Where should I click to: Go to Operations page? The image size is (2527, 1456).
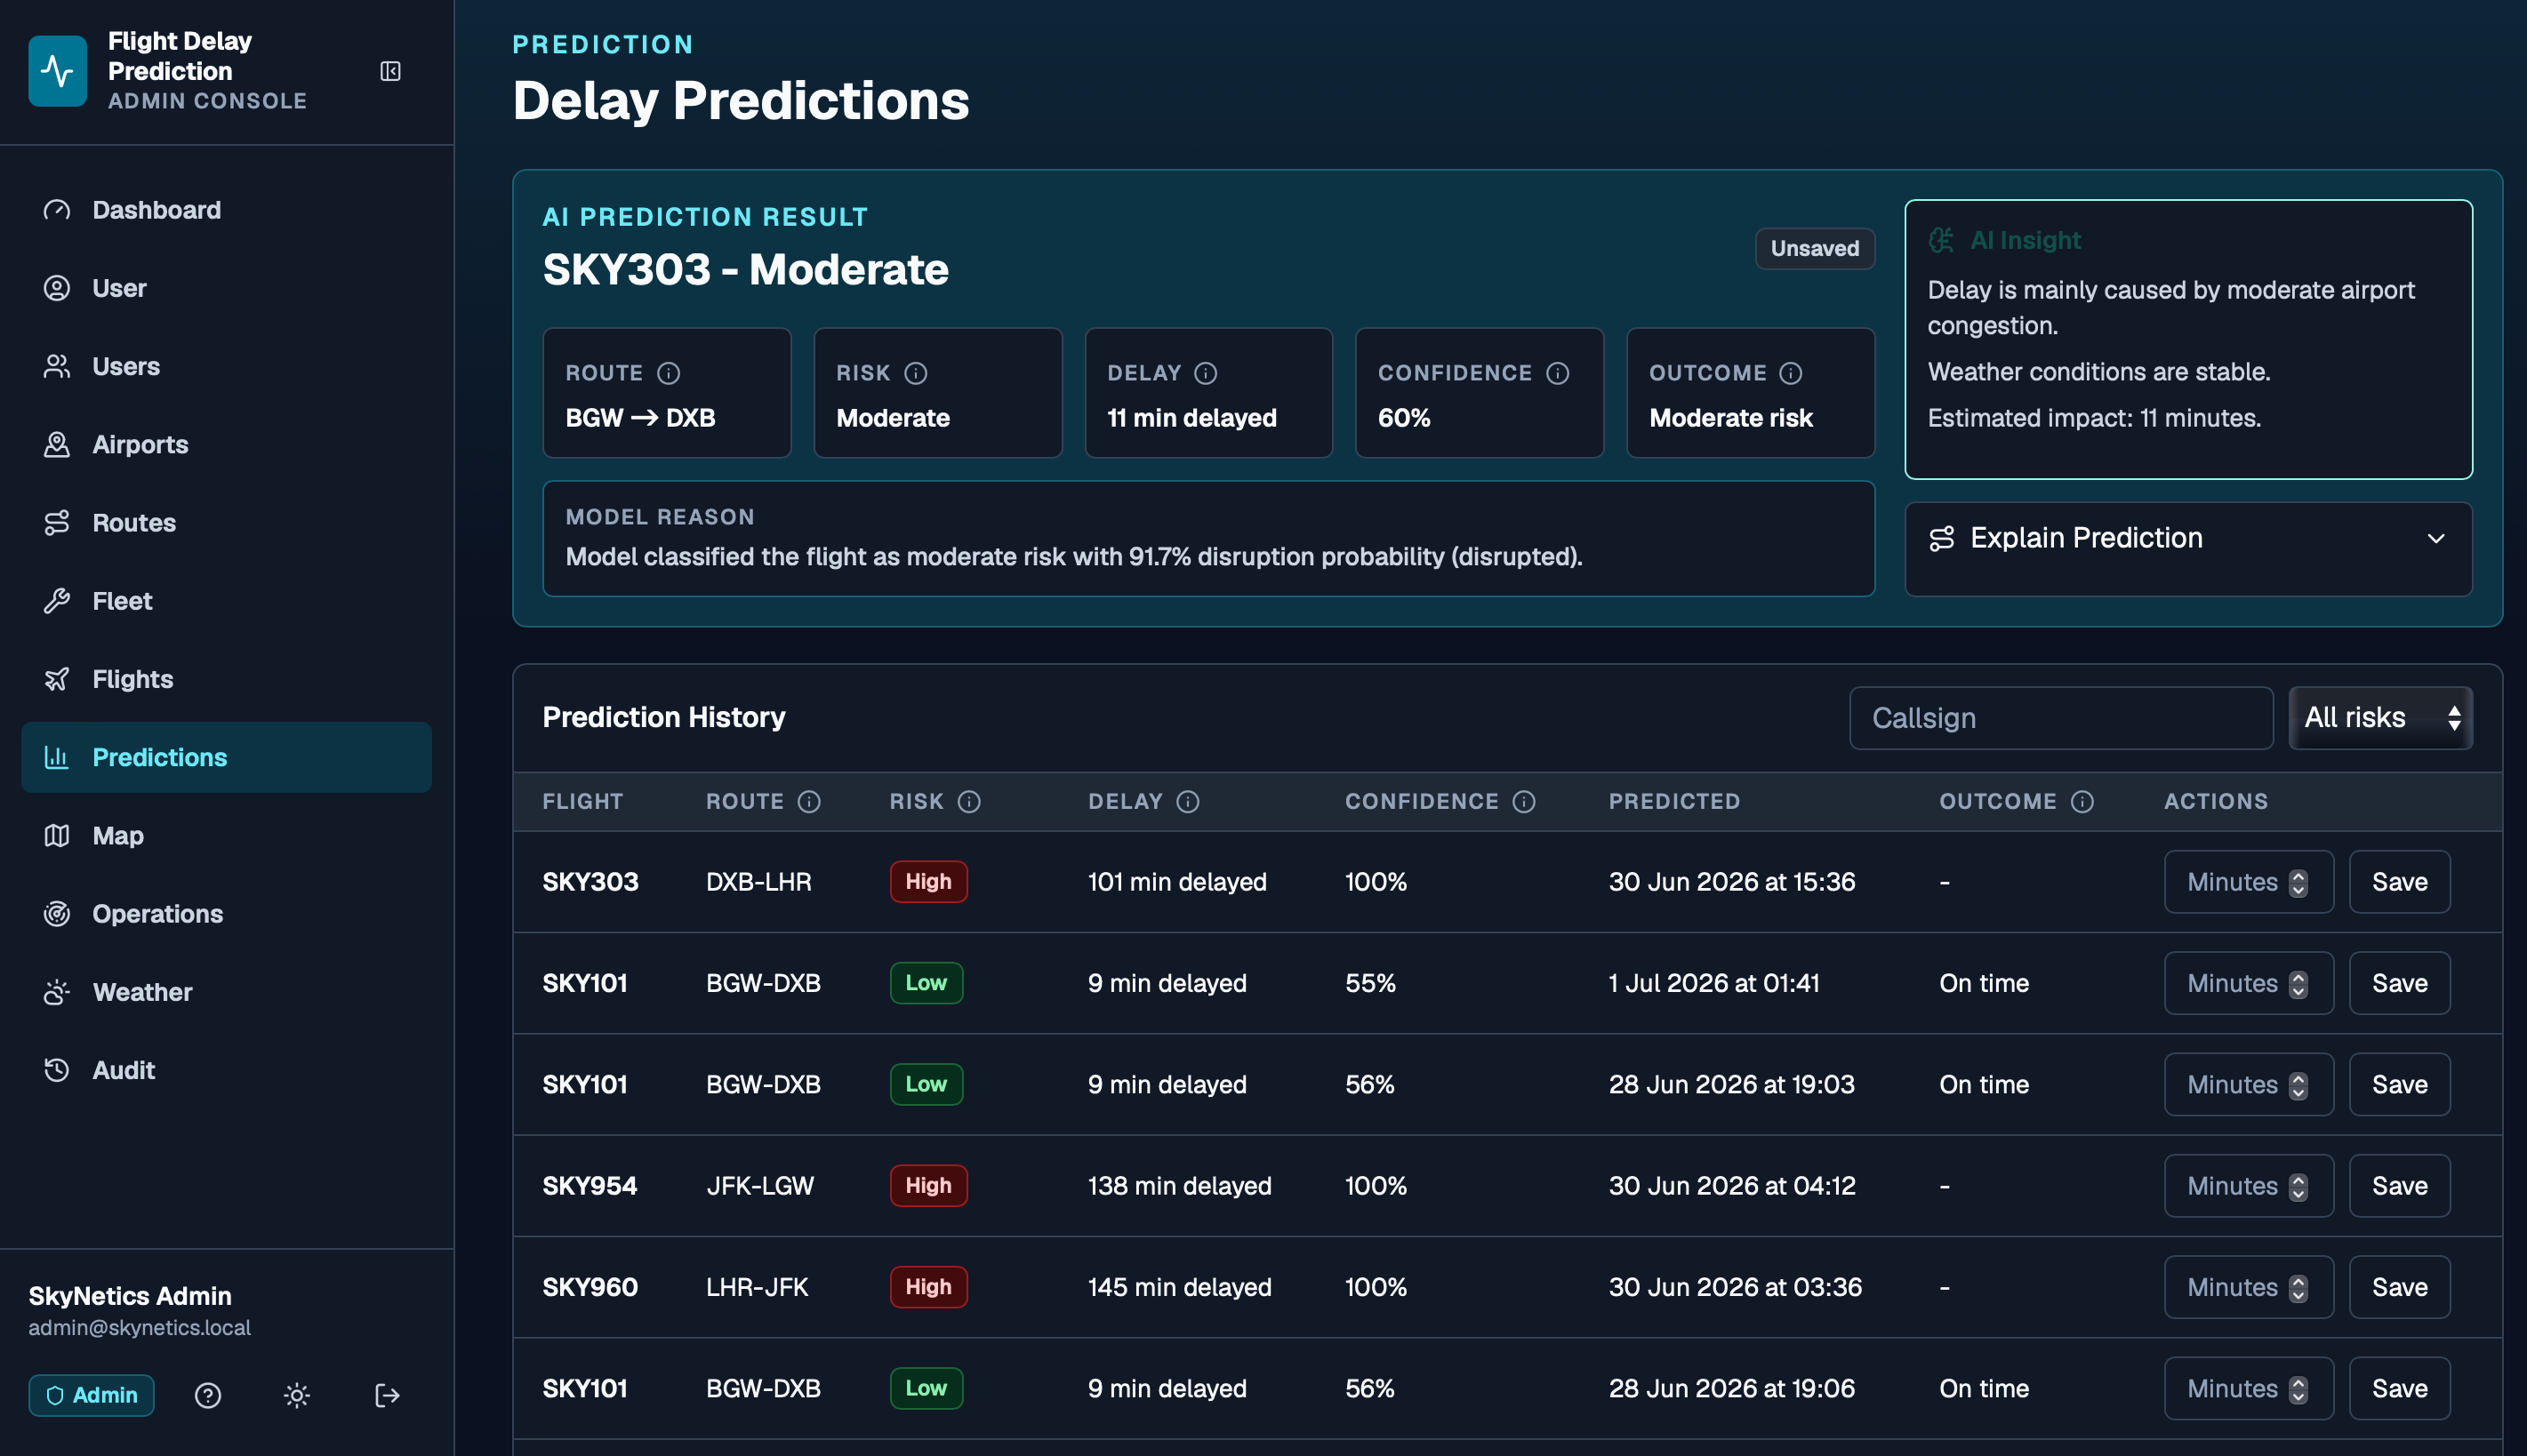[x=226, y=914]
